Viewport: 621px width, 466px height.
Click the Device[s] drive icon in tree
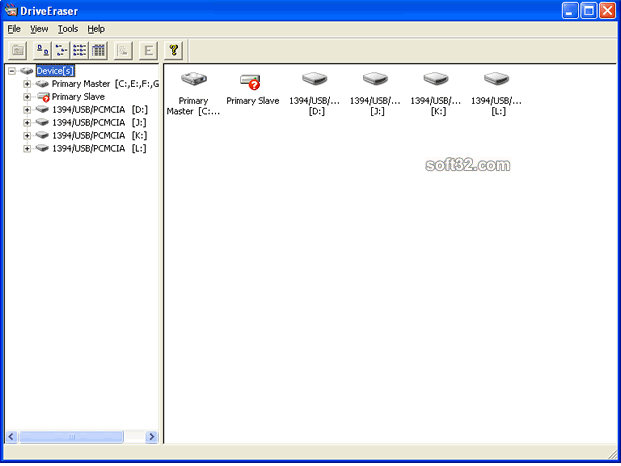coord(27,71)
